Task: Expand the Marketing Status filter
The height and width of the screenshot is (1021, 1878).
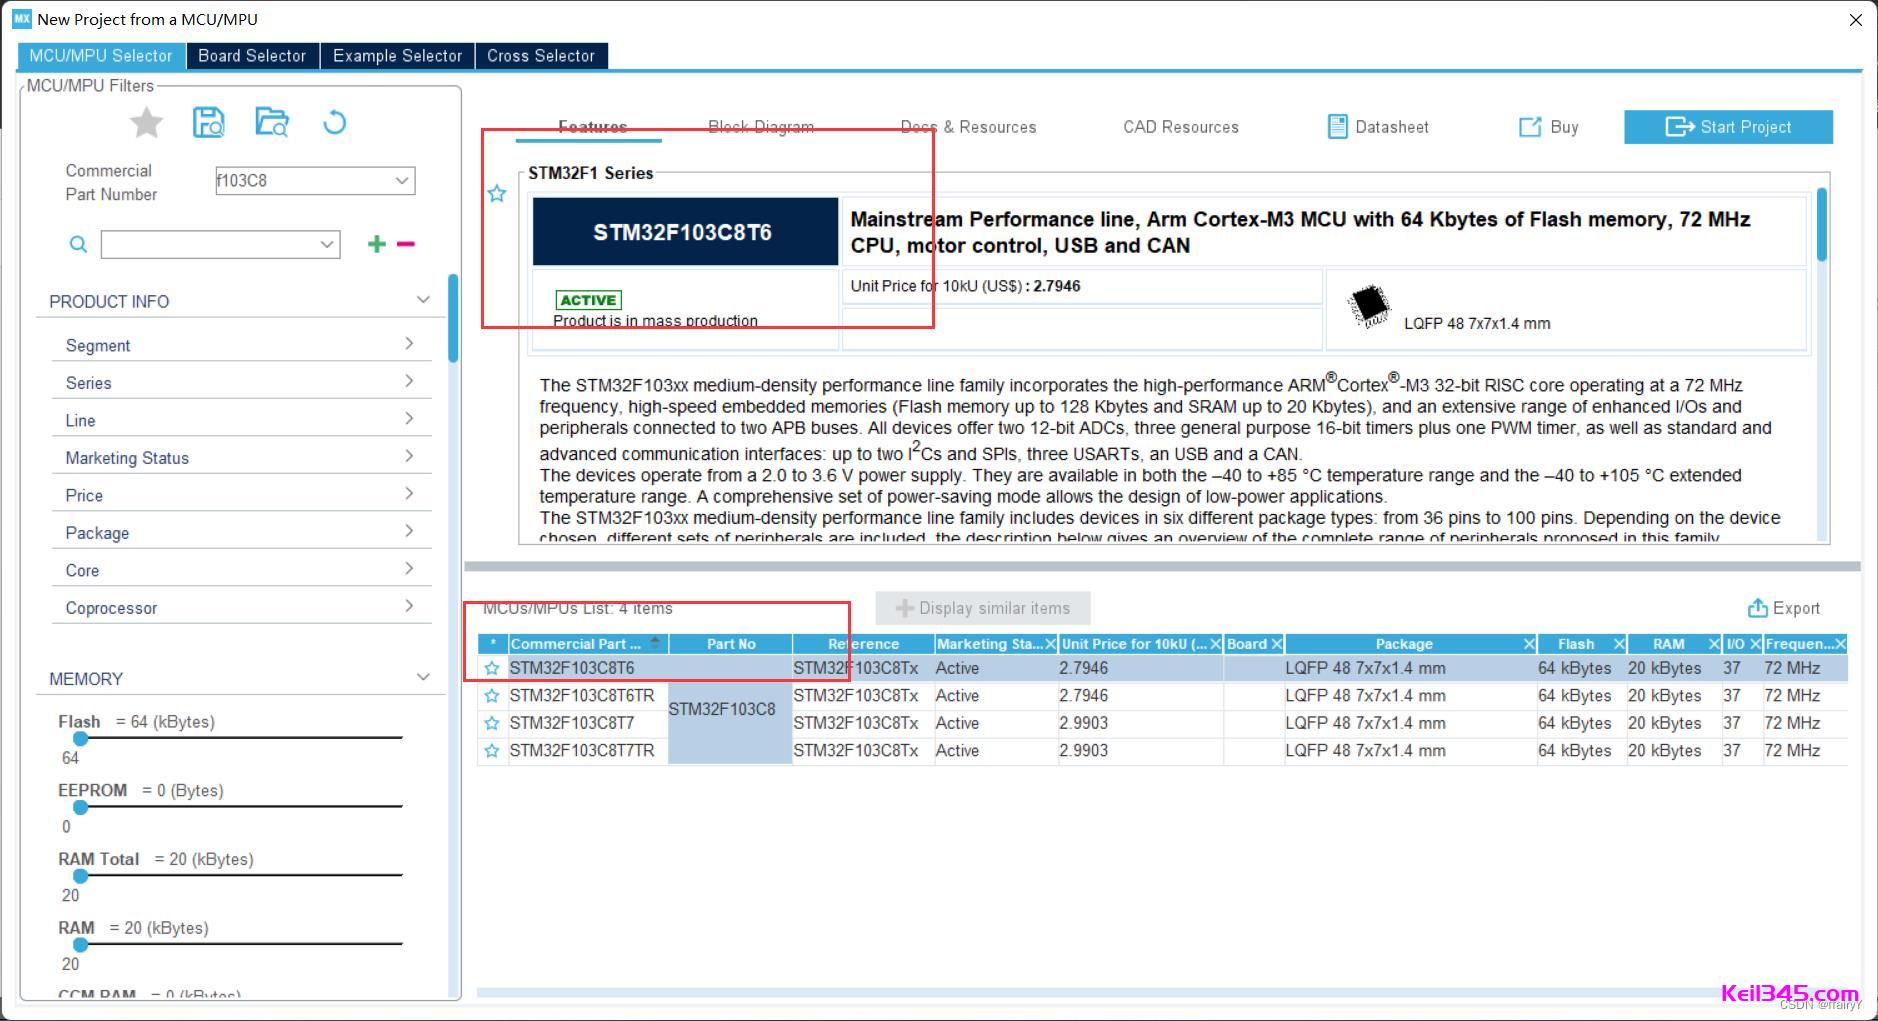Action: (x=409, y=456)
